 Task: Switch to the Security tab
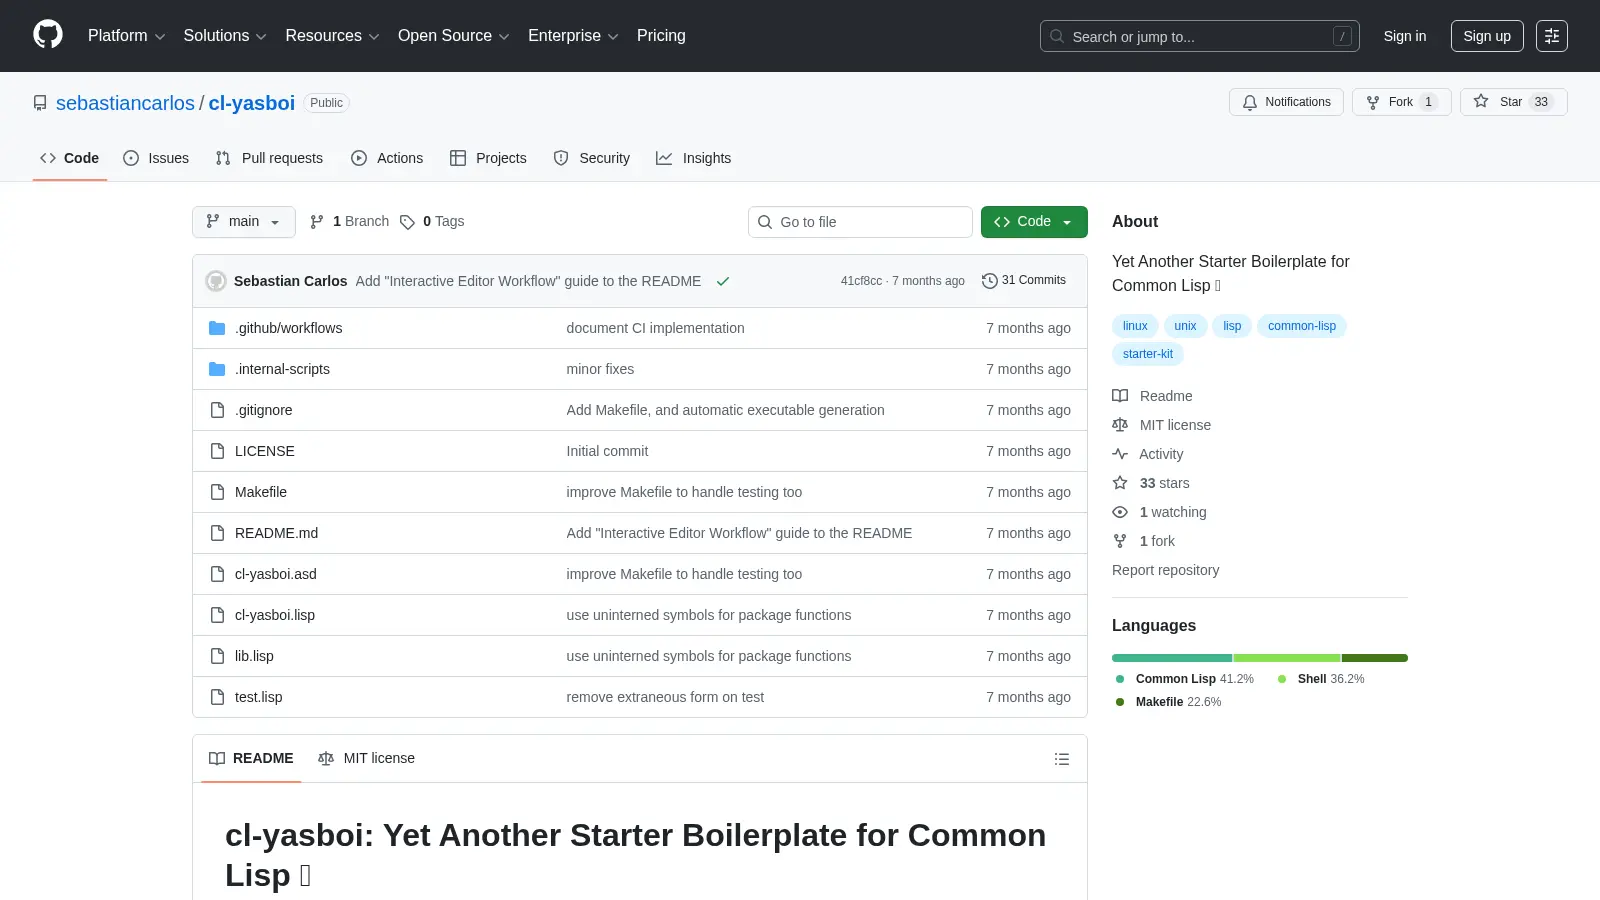tap(592, 158)
